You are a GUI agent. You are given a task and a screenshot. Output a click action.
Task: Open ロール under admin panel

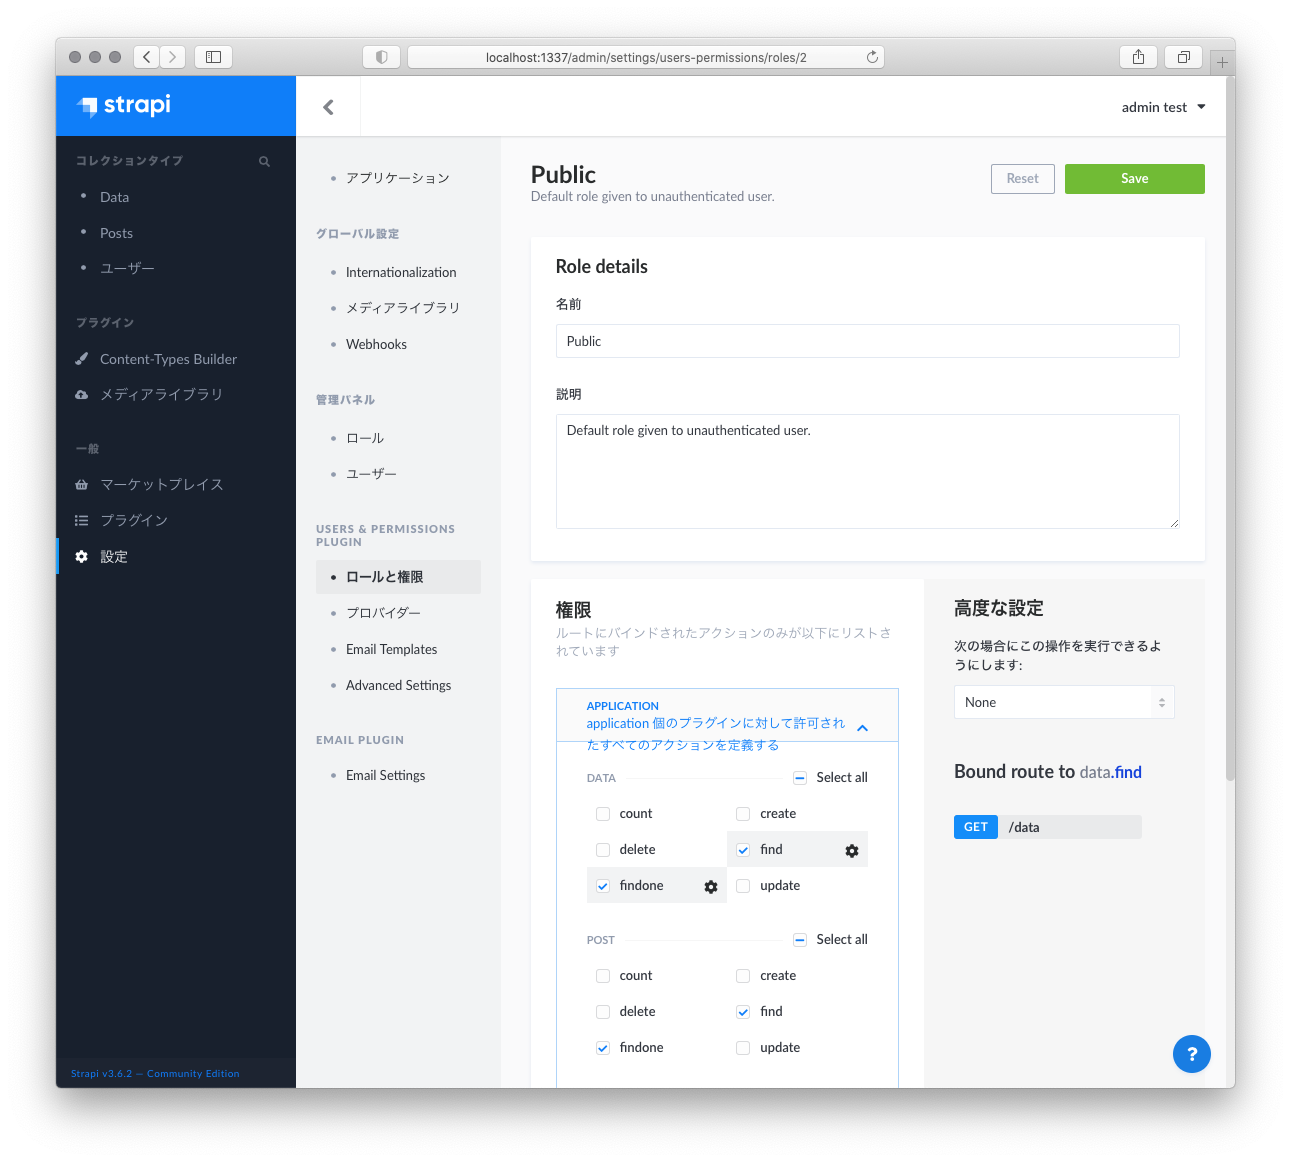point(365,438)
